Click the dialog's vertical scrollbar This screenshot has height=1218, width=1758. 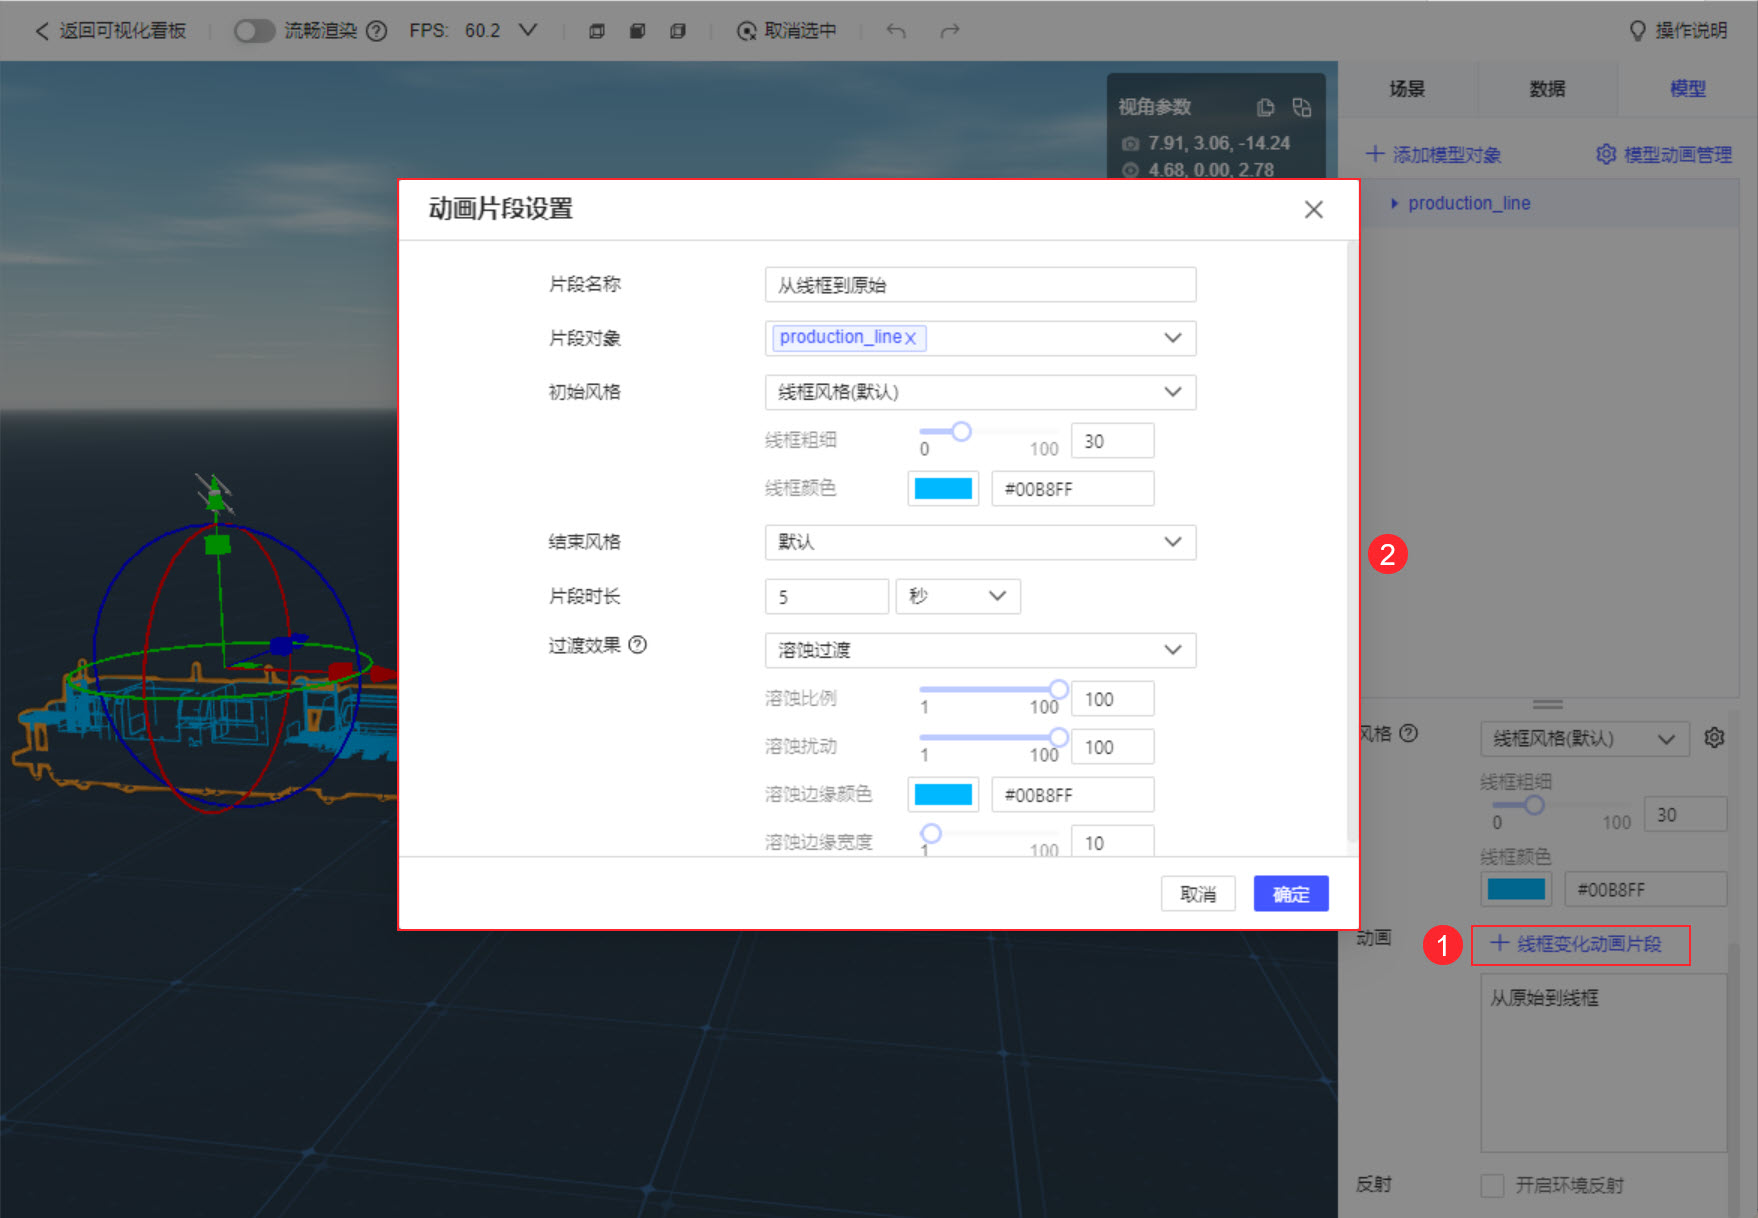(x=1352, y=540)
